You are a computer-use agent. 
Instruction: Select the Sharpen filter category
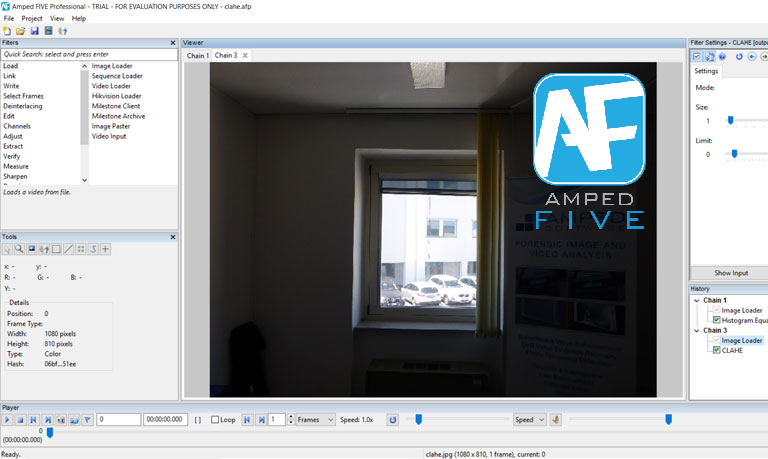coord(15,176)
